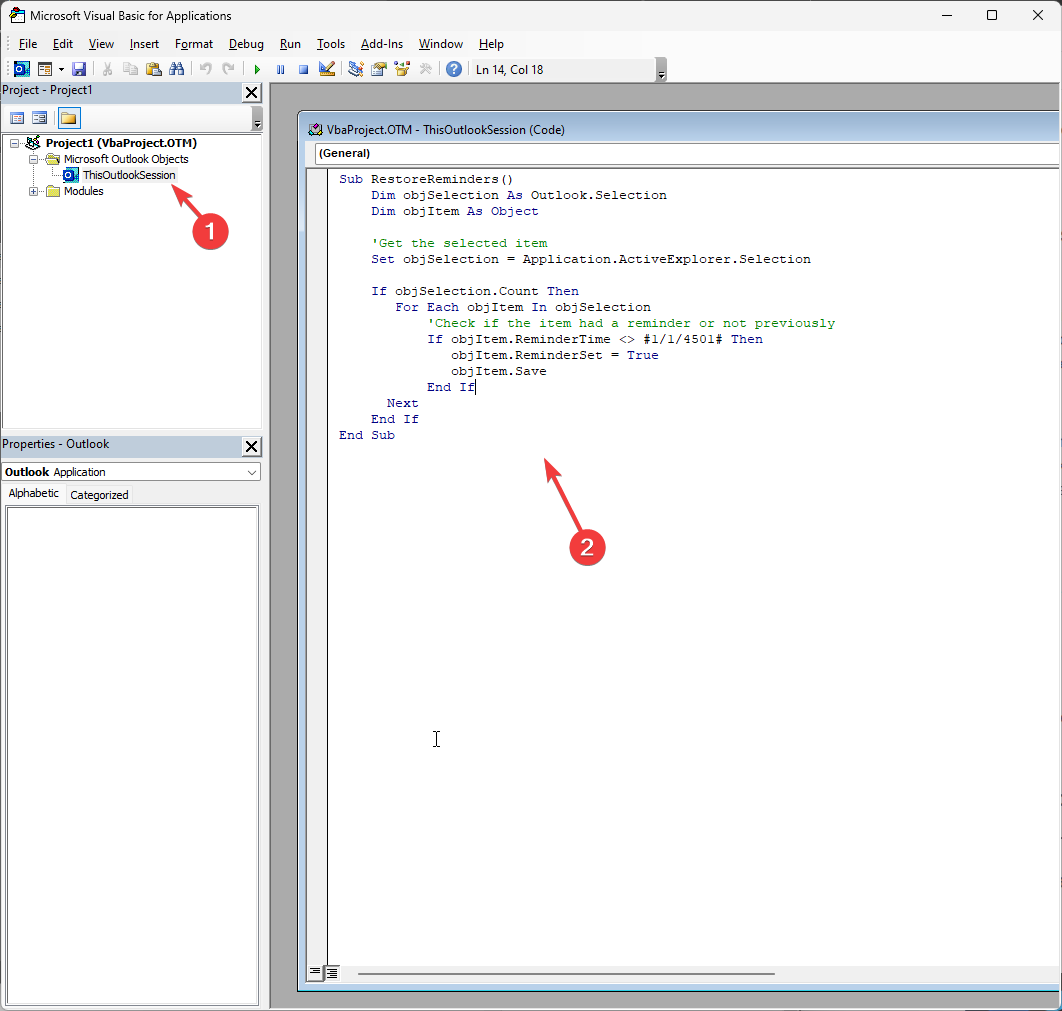Switch to the Categorized properties tab
1062x1011 pixels.
[x=99, y=493]
